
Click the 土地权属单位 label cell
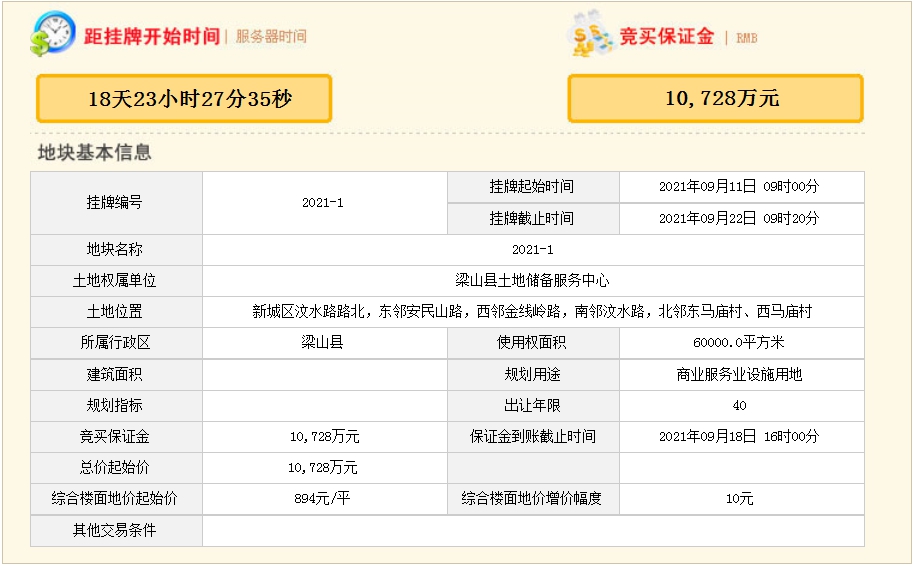pyautogui.click(x=116, y=281)
